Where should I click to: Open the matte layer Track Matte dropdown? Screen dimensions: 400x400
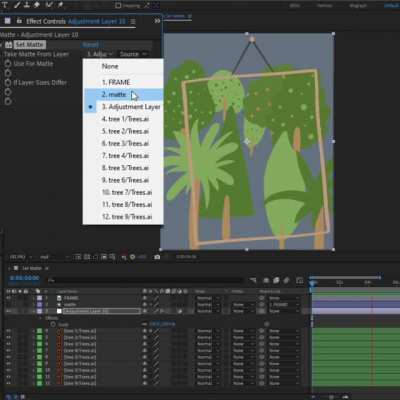[242, 305]
